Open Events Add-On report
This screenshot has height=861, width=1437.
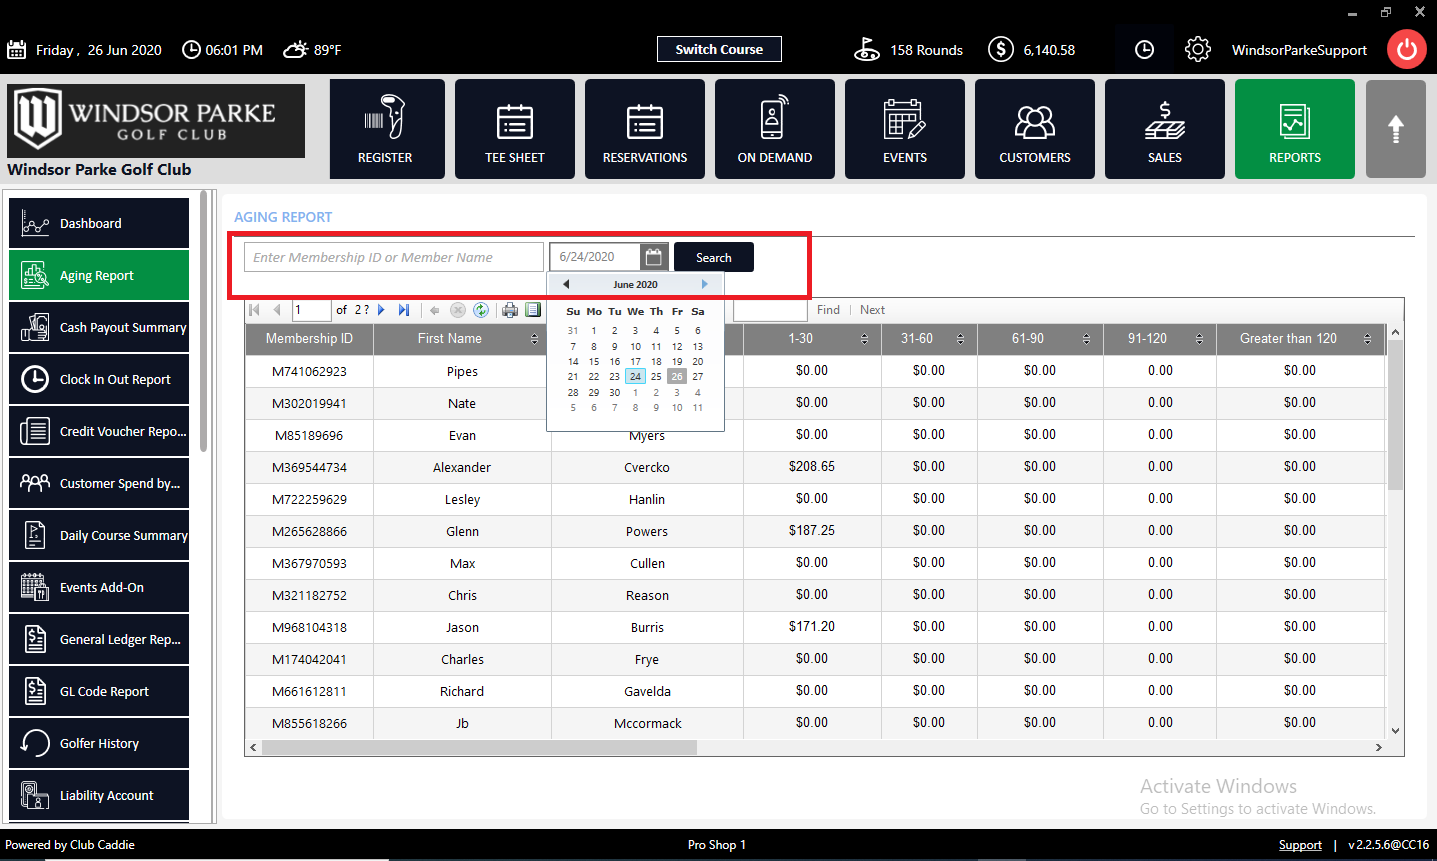tap(99, 587)
